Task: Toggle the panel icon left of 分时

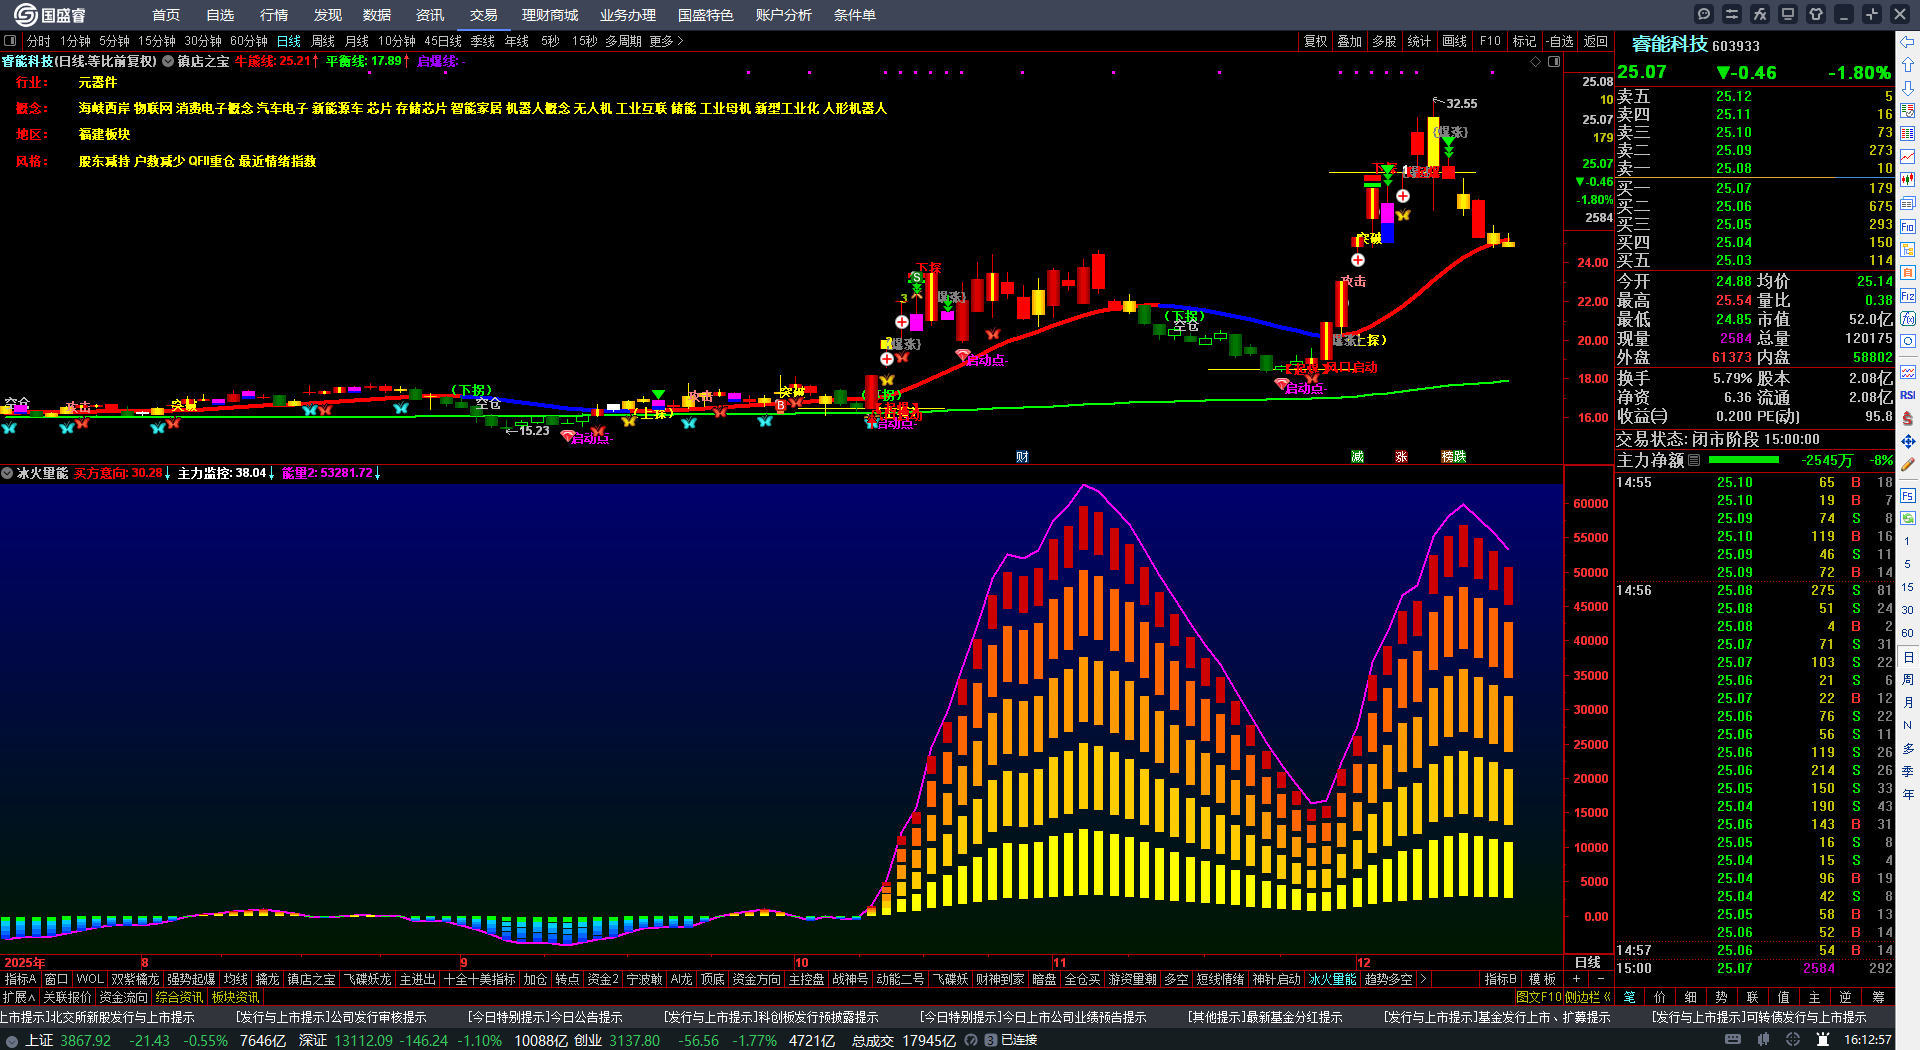Action: tap(10, 41)
